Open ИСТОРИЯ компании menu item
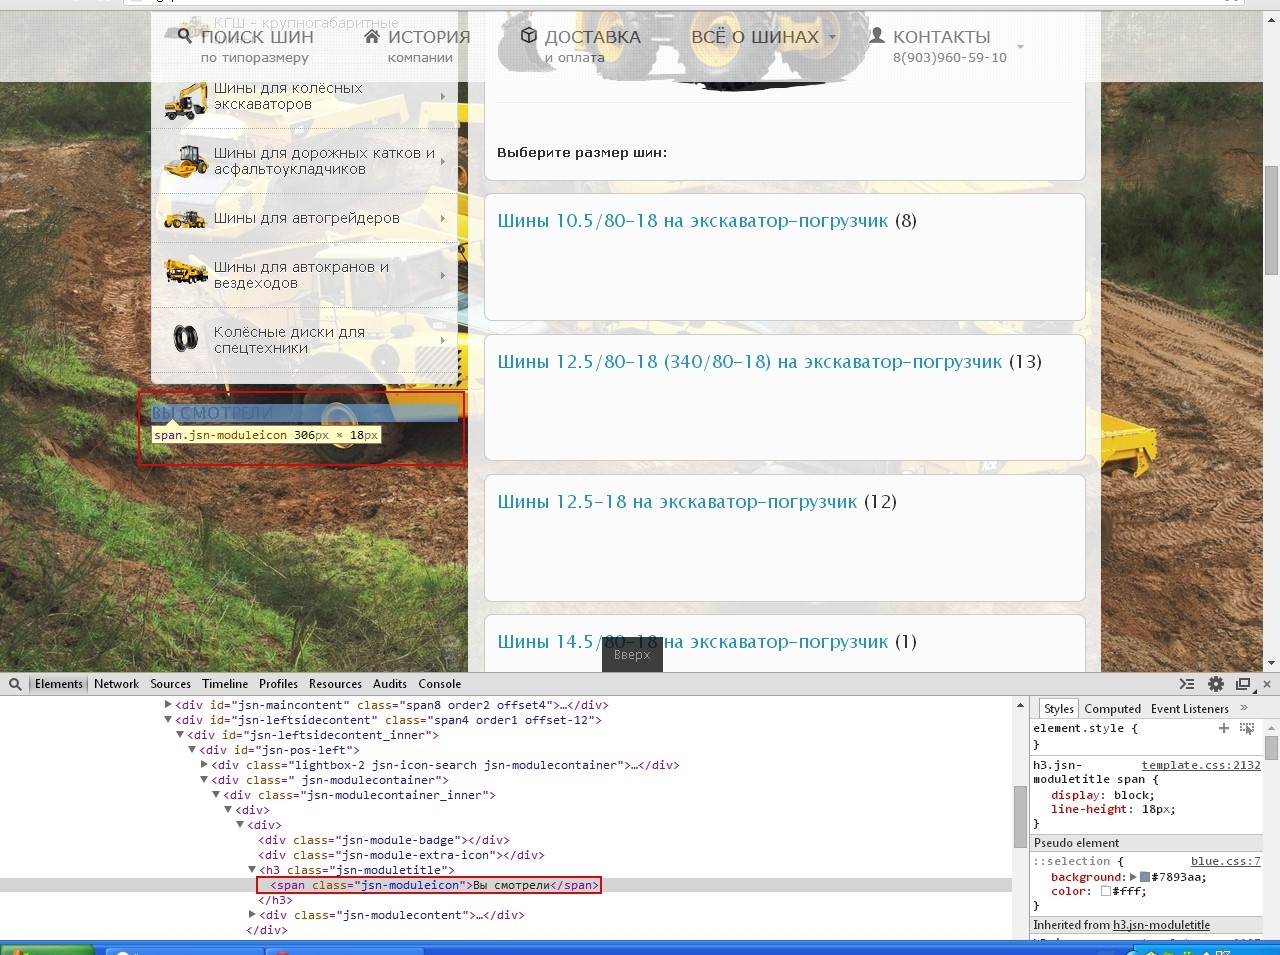 tap(416, 46)
